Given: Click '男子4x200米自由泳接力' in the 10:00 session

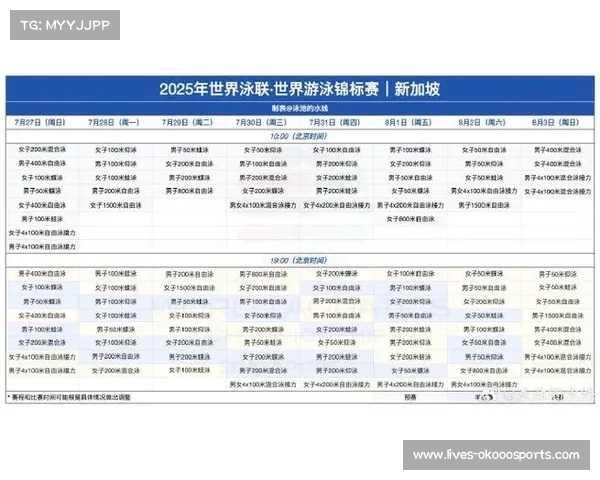Looking at the screenshot, I should [x=411, y=205].
